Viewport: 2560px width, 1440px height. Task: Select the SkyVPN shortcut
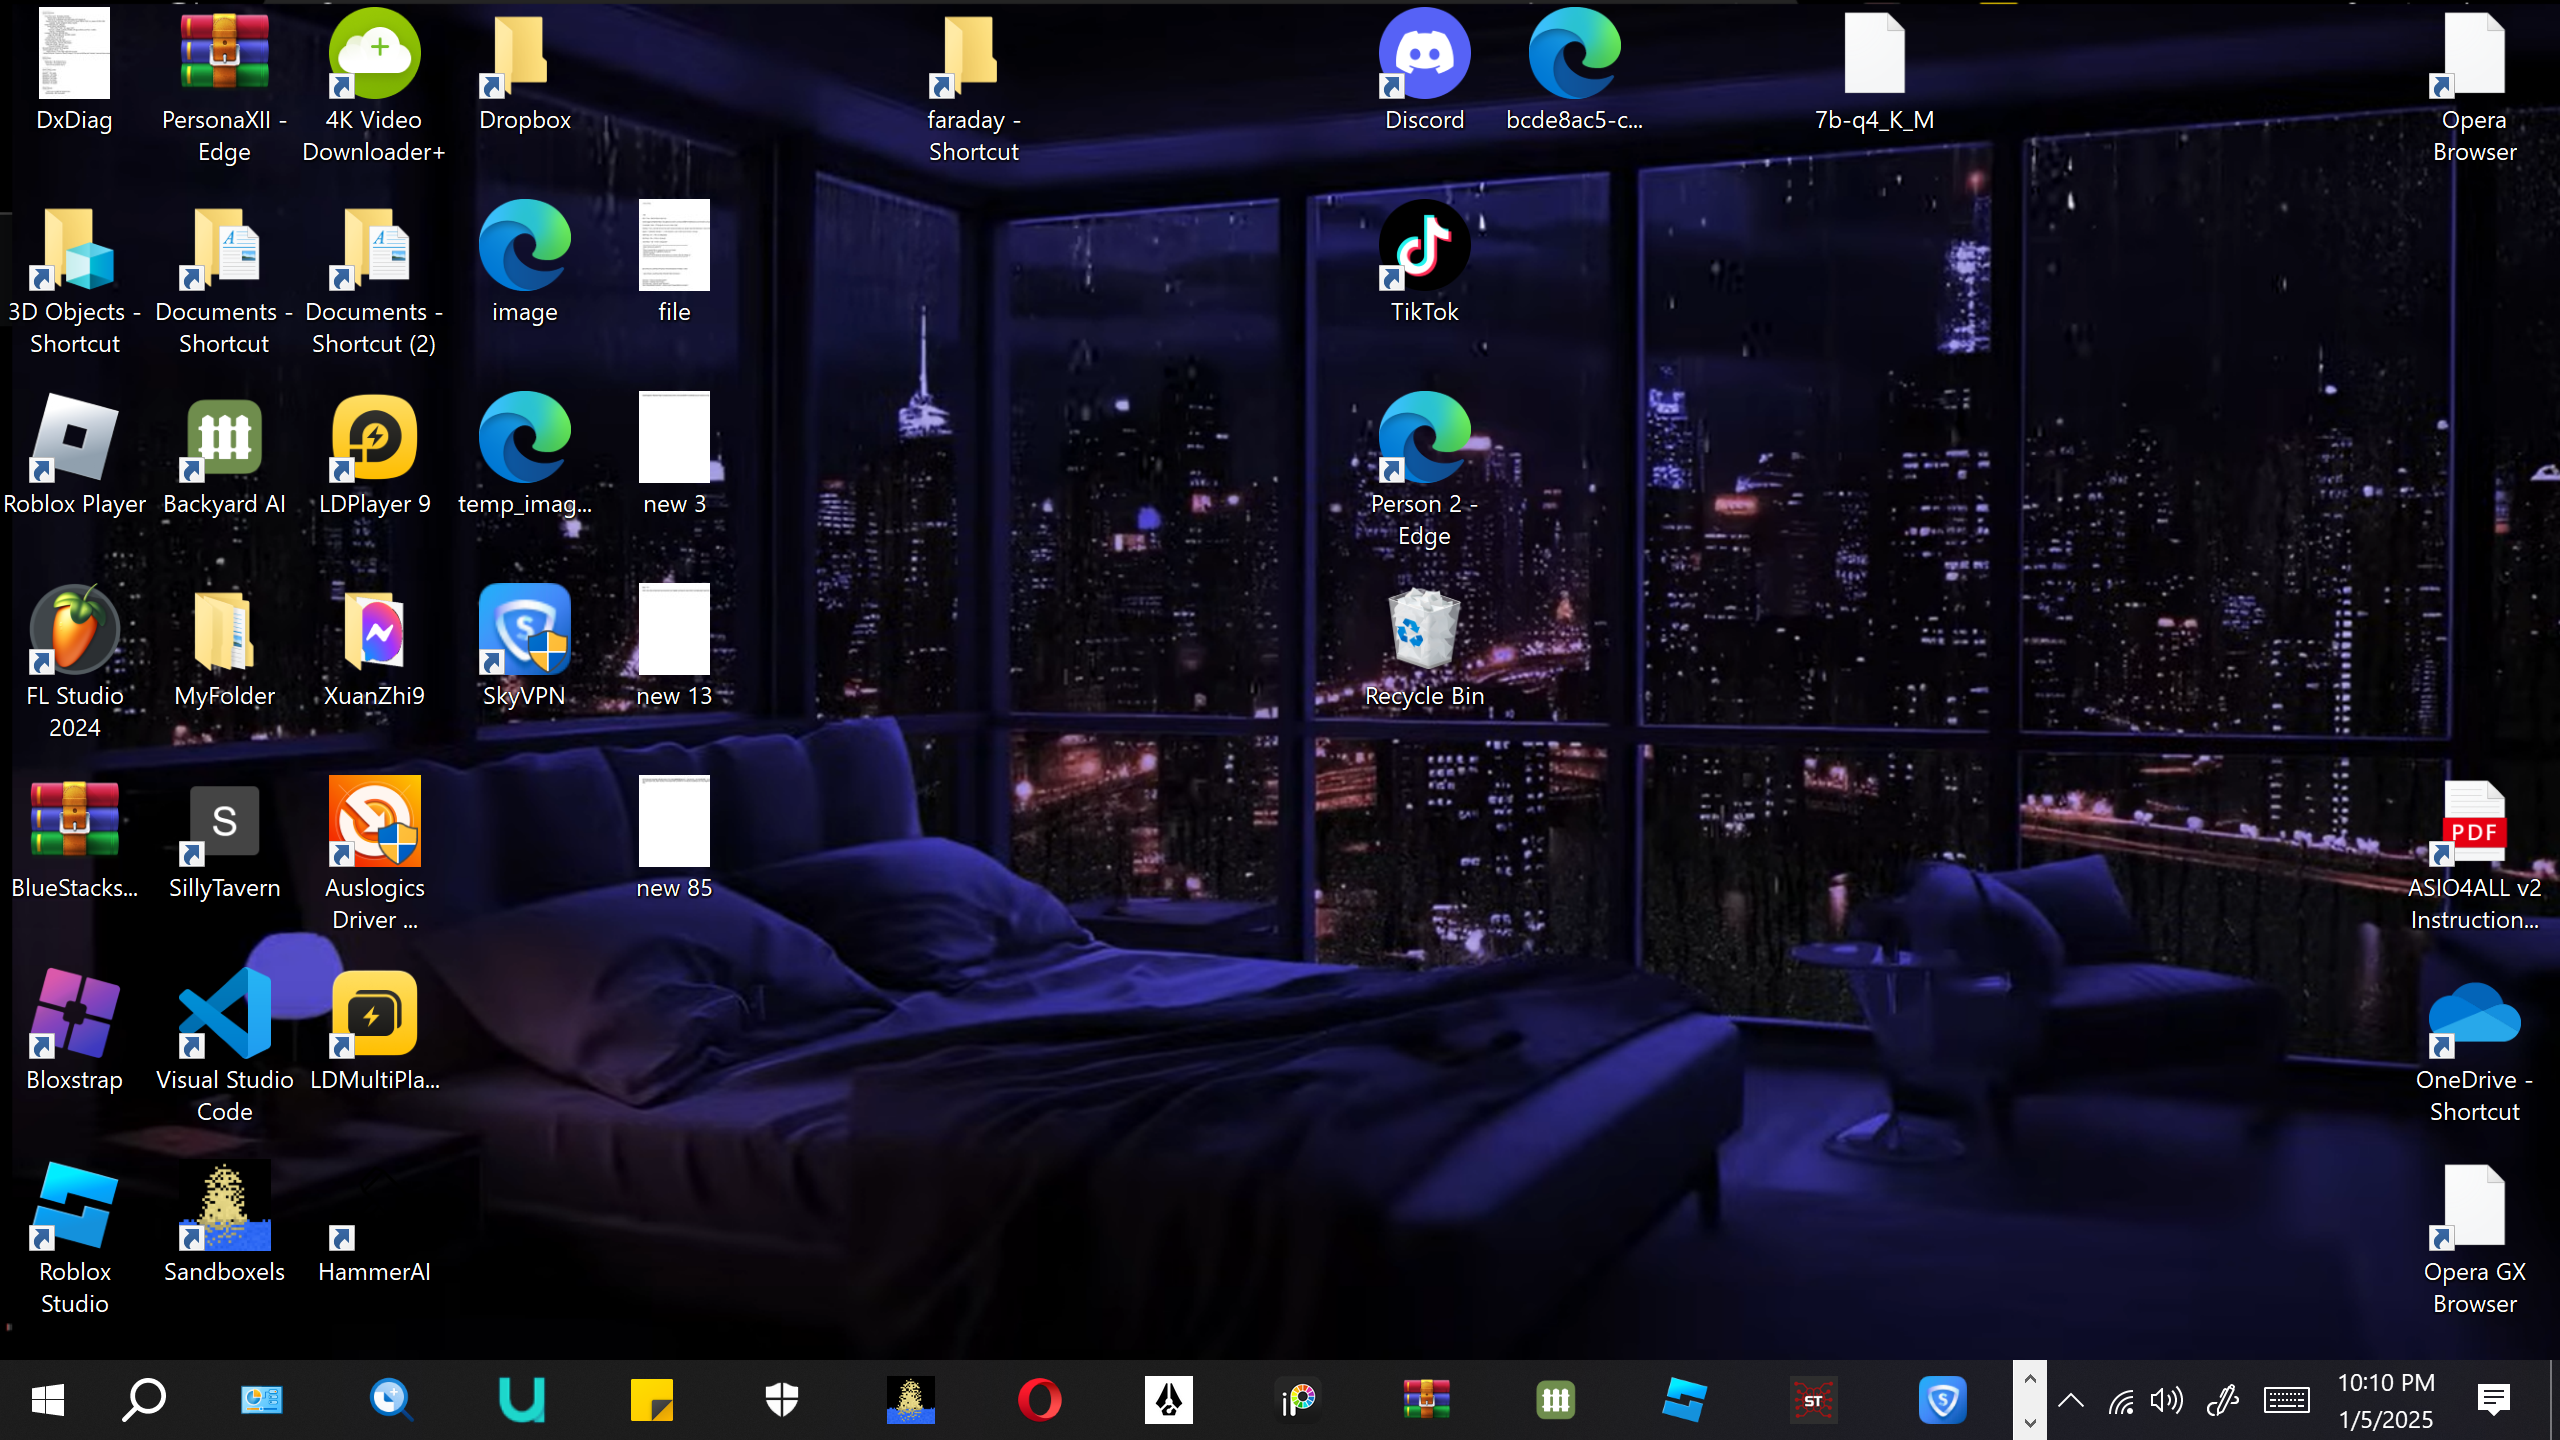click(524, 630)
